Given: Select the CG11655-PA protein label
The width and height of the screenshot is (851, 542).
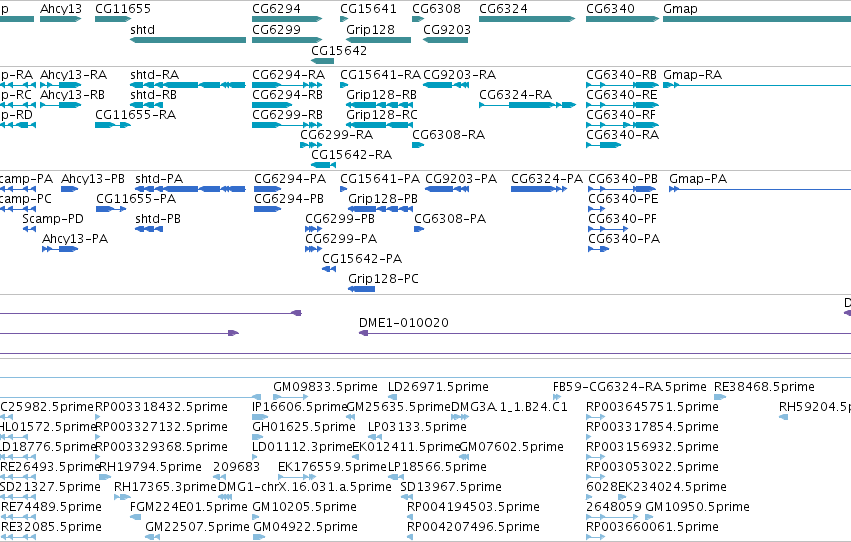Looking at the screenshot, I should 136,199.
